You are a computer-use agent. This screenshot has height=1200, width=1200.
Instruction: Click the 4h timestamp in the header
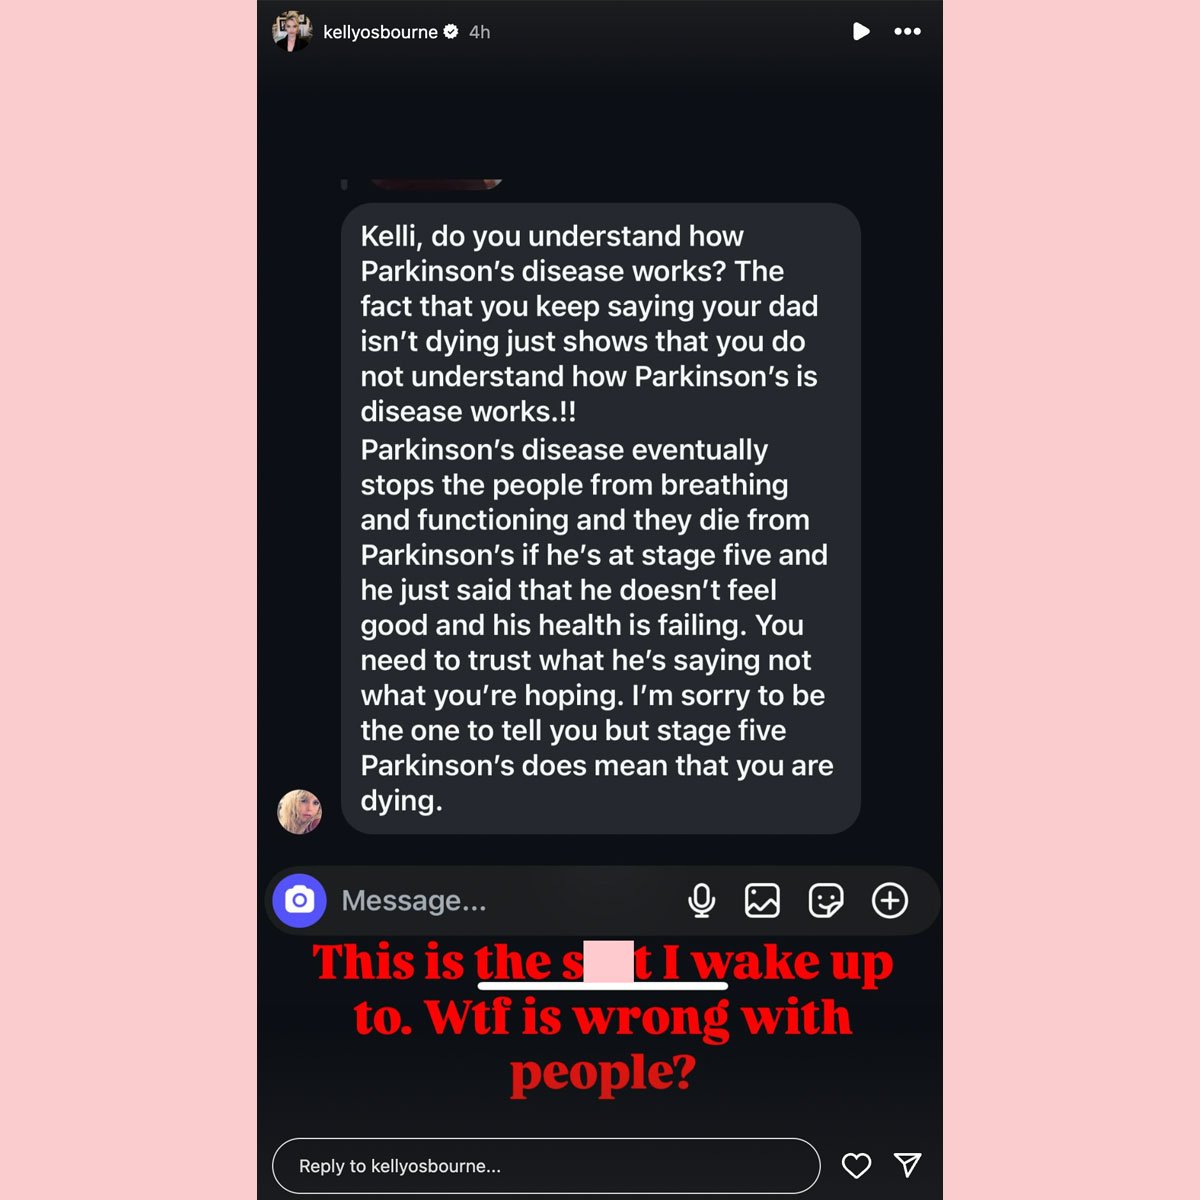pos(480,32)
